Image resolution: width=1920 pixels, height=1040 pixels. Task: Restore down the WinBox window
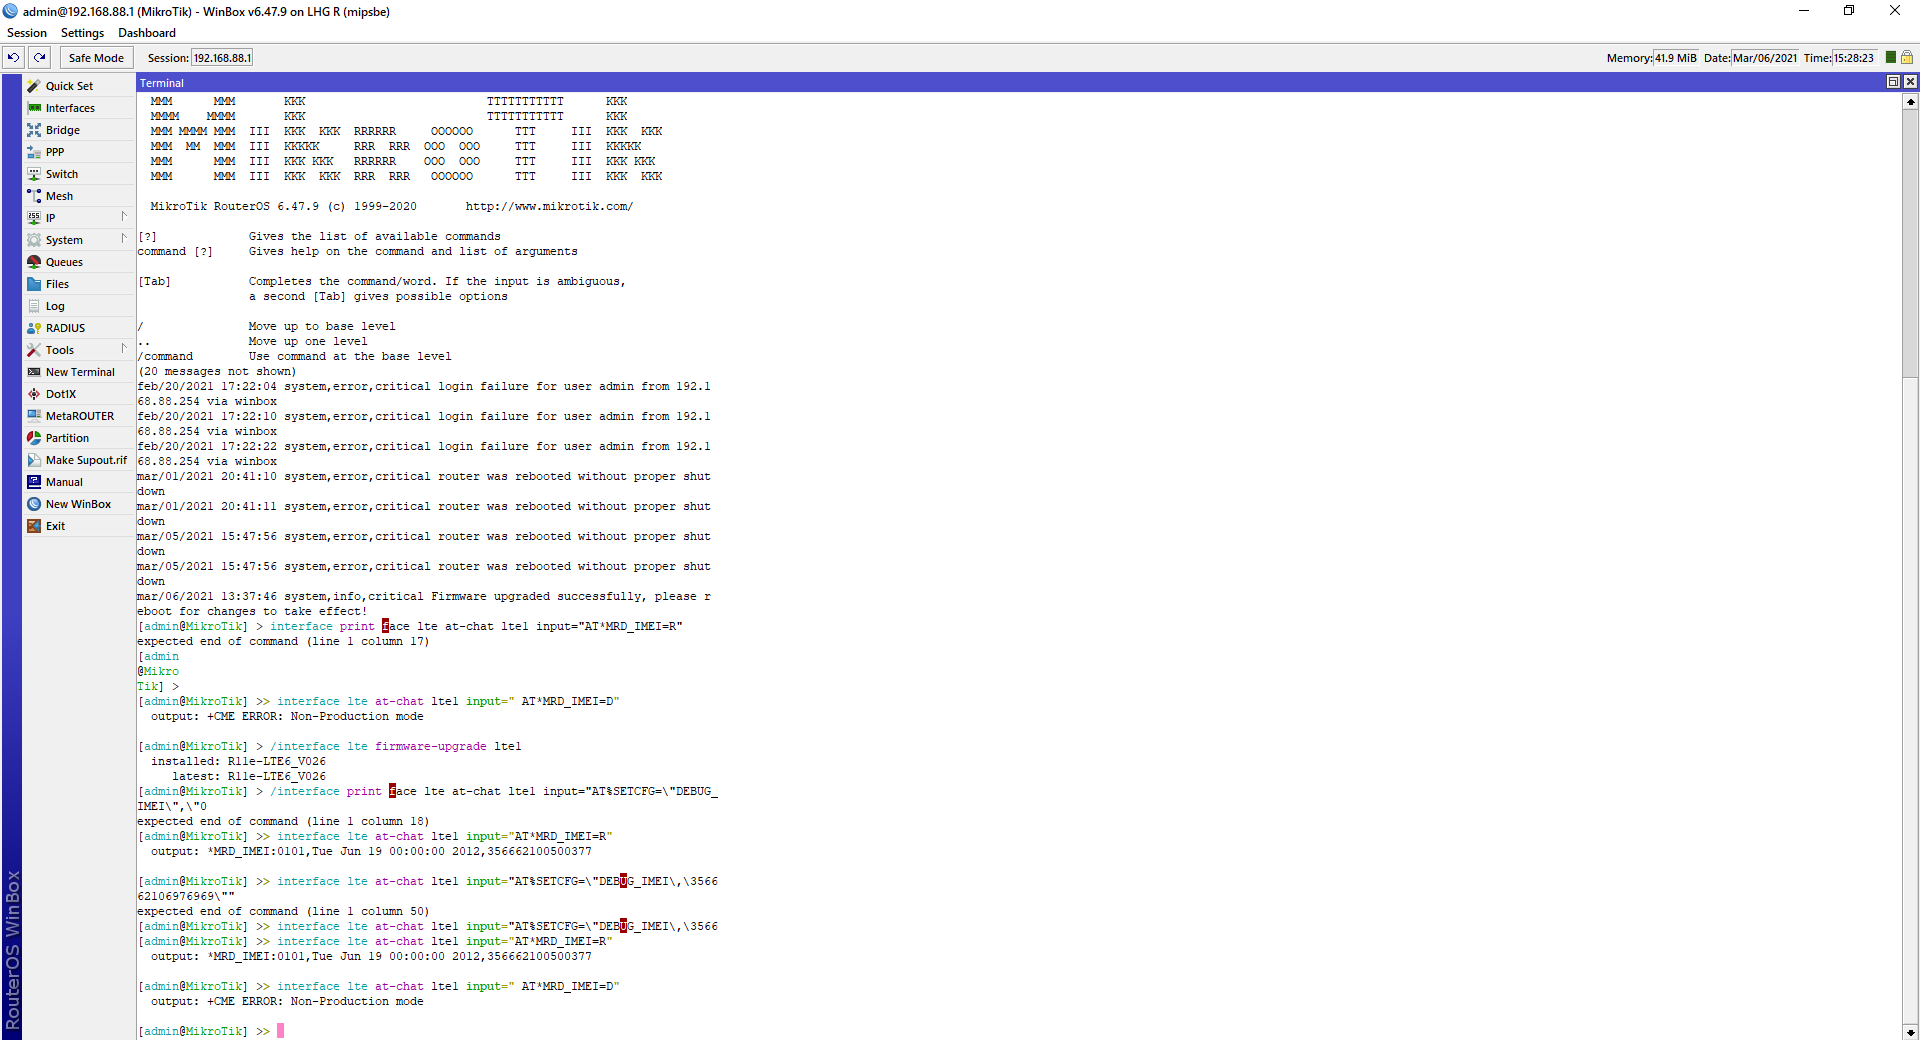[x=1849, y=11]
